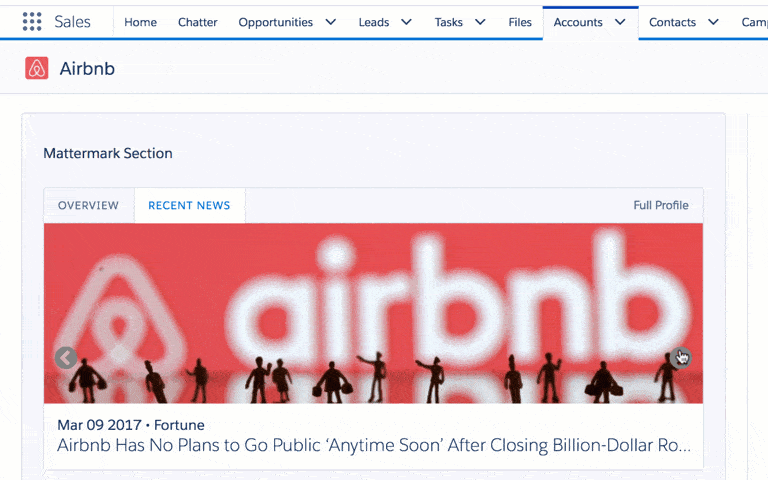The image size is (768, 480).
Task: Switch to the Contacts tab
Action: (x=672, y=22)
